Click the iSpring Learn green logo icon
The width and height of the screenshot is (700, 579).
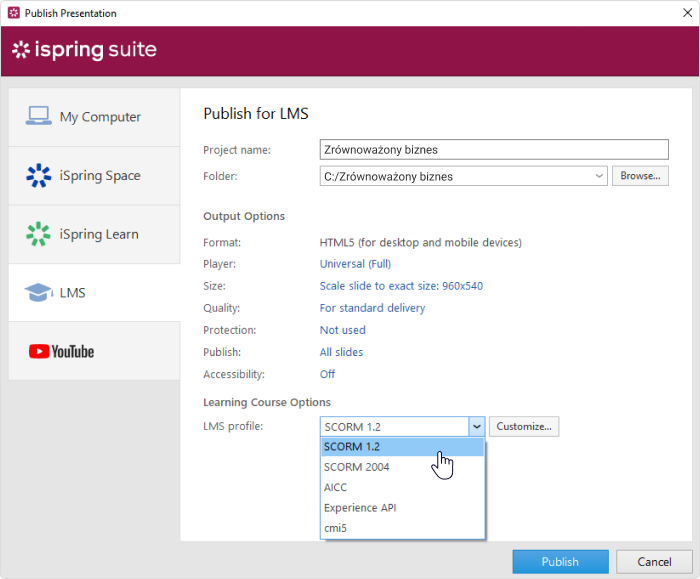pyautogui.click(x=38, y=234)
